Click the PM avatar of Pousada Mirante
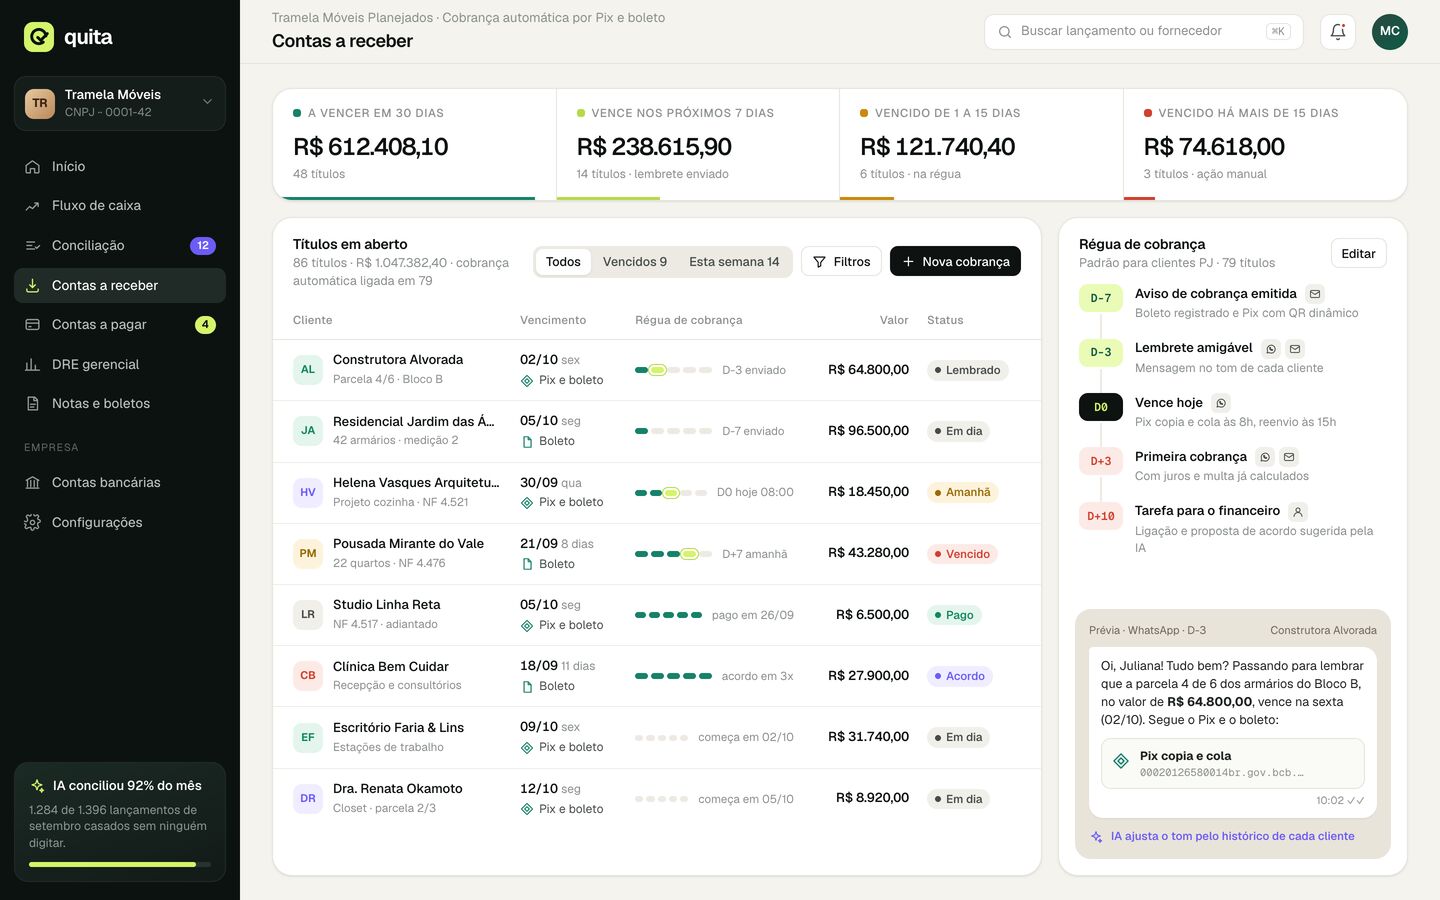Viewport: 1440px width, 900px height. pos(308,553)
